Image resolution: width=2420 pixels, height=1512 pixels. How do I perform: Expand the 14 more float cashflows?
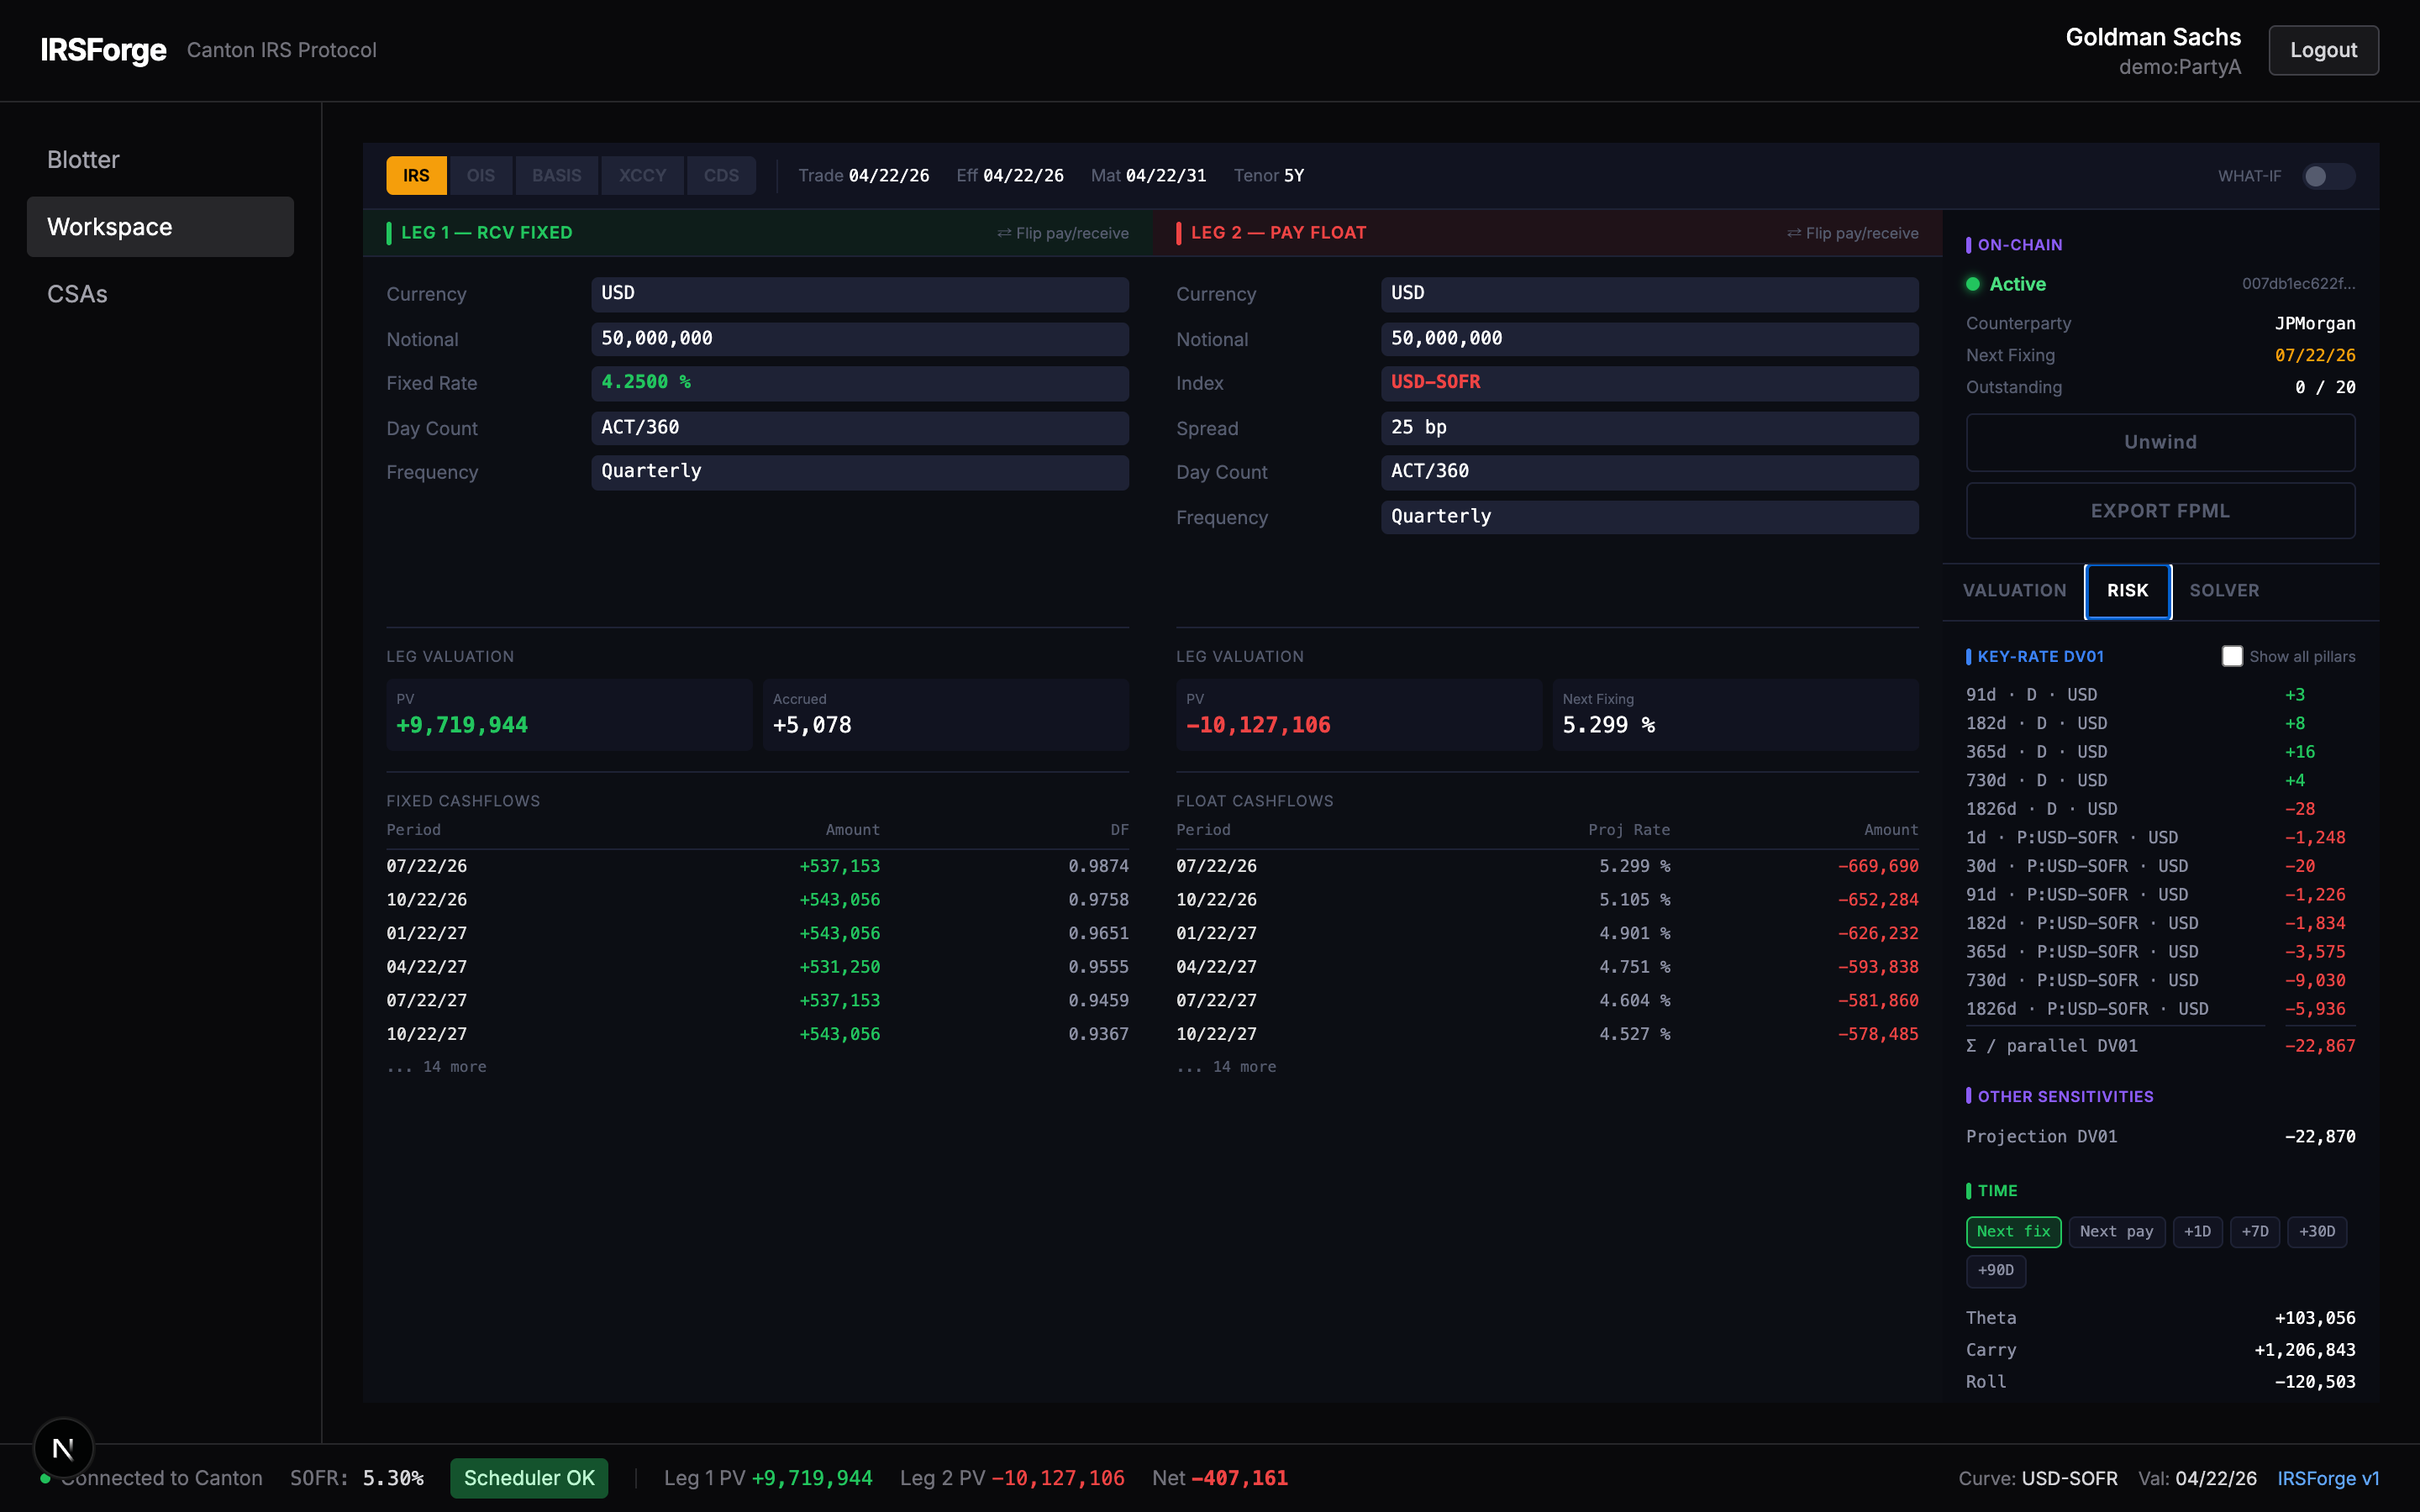pyautogui.click(x=1225, y=1066)
